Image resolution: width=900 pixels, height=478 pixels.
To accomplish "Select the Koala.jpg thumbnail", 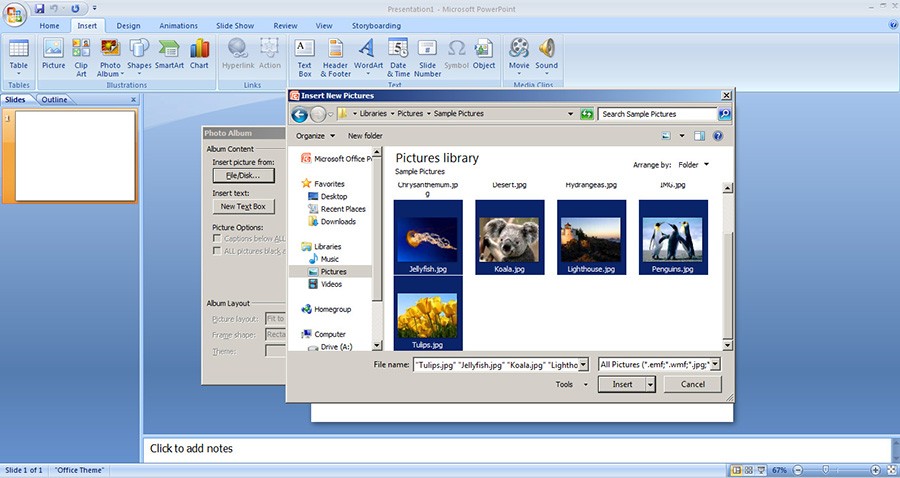I will pos(510,237).
